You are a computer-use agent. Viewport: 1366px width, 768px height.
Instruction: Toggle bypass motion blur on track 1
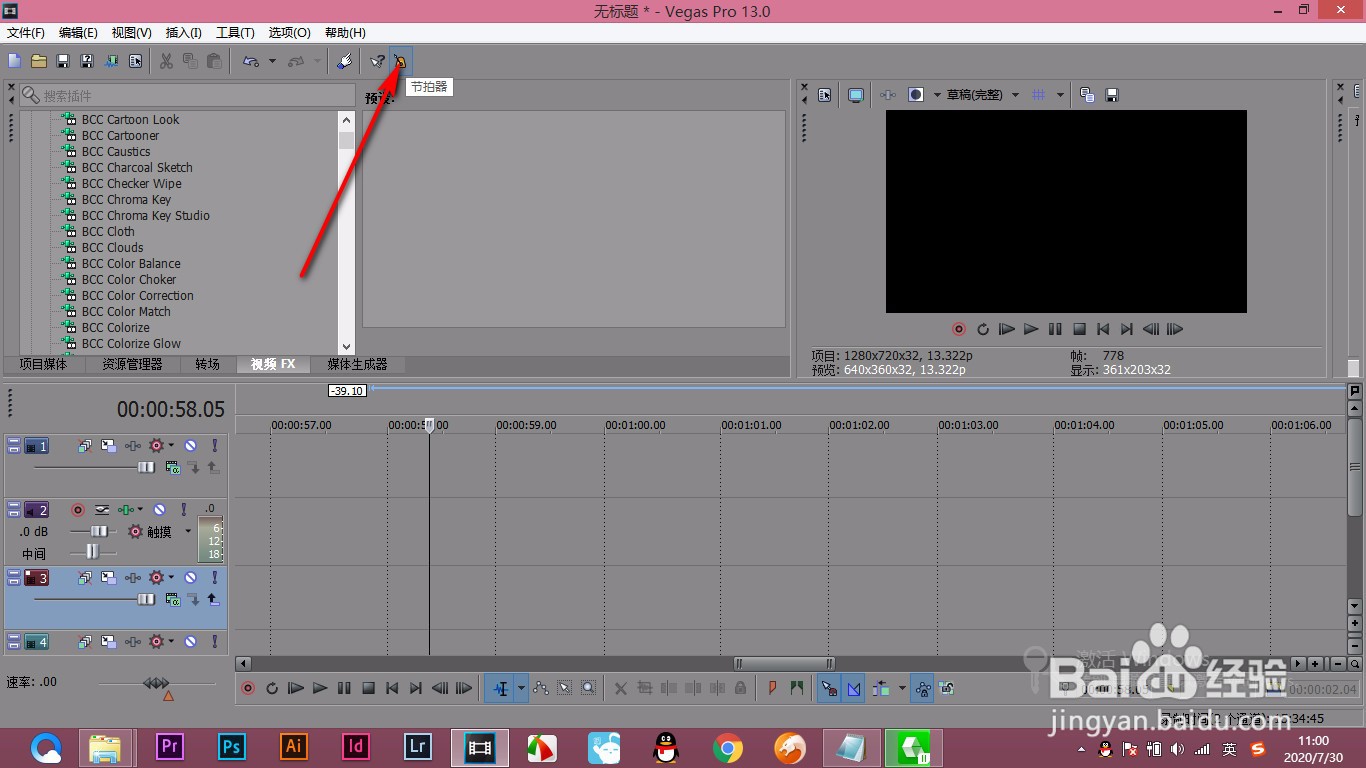click(x=85, y=445)
